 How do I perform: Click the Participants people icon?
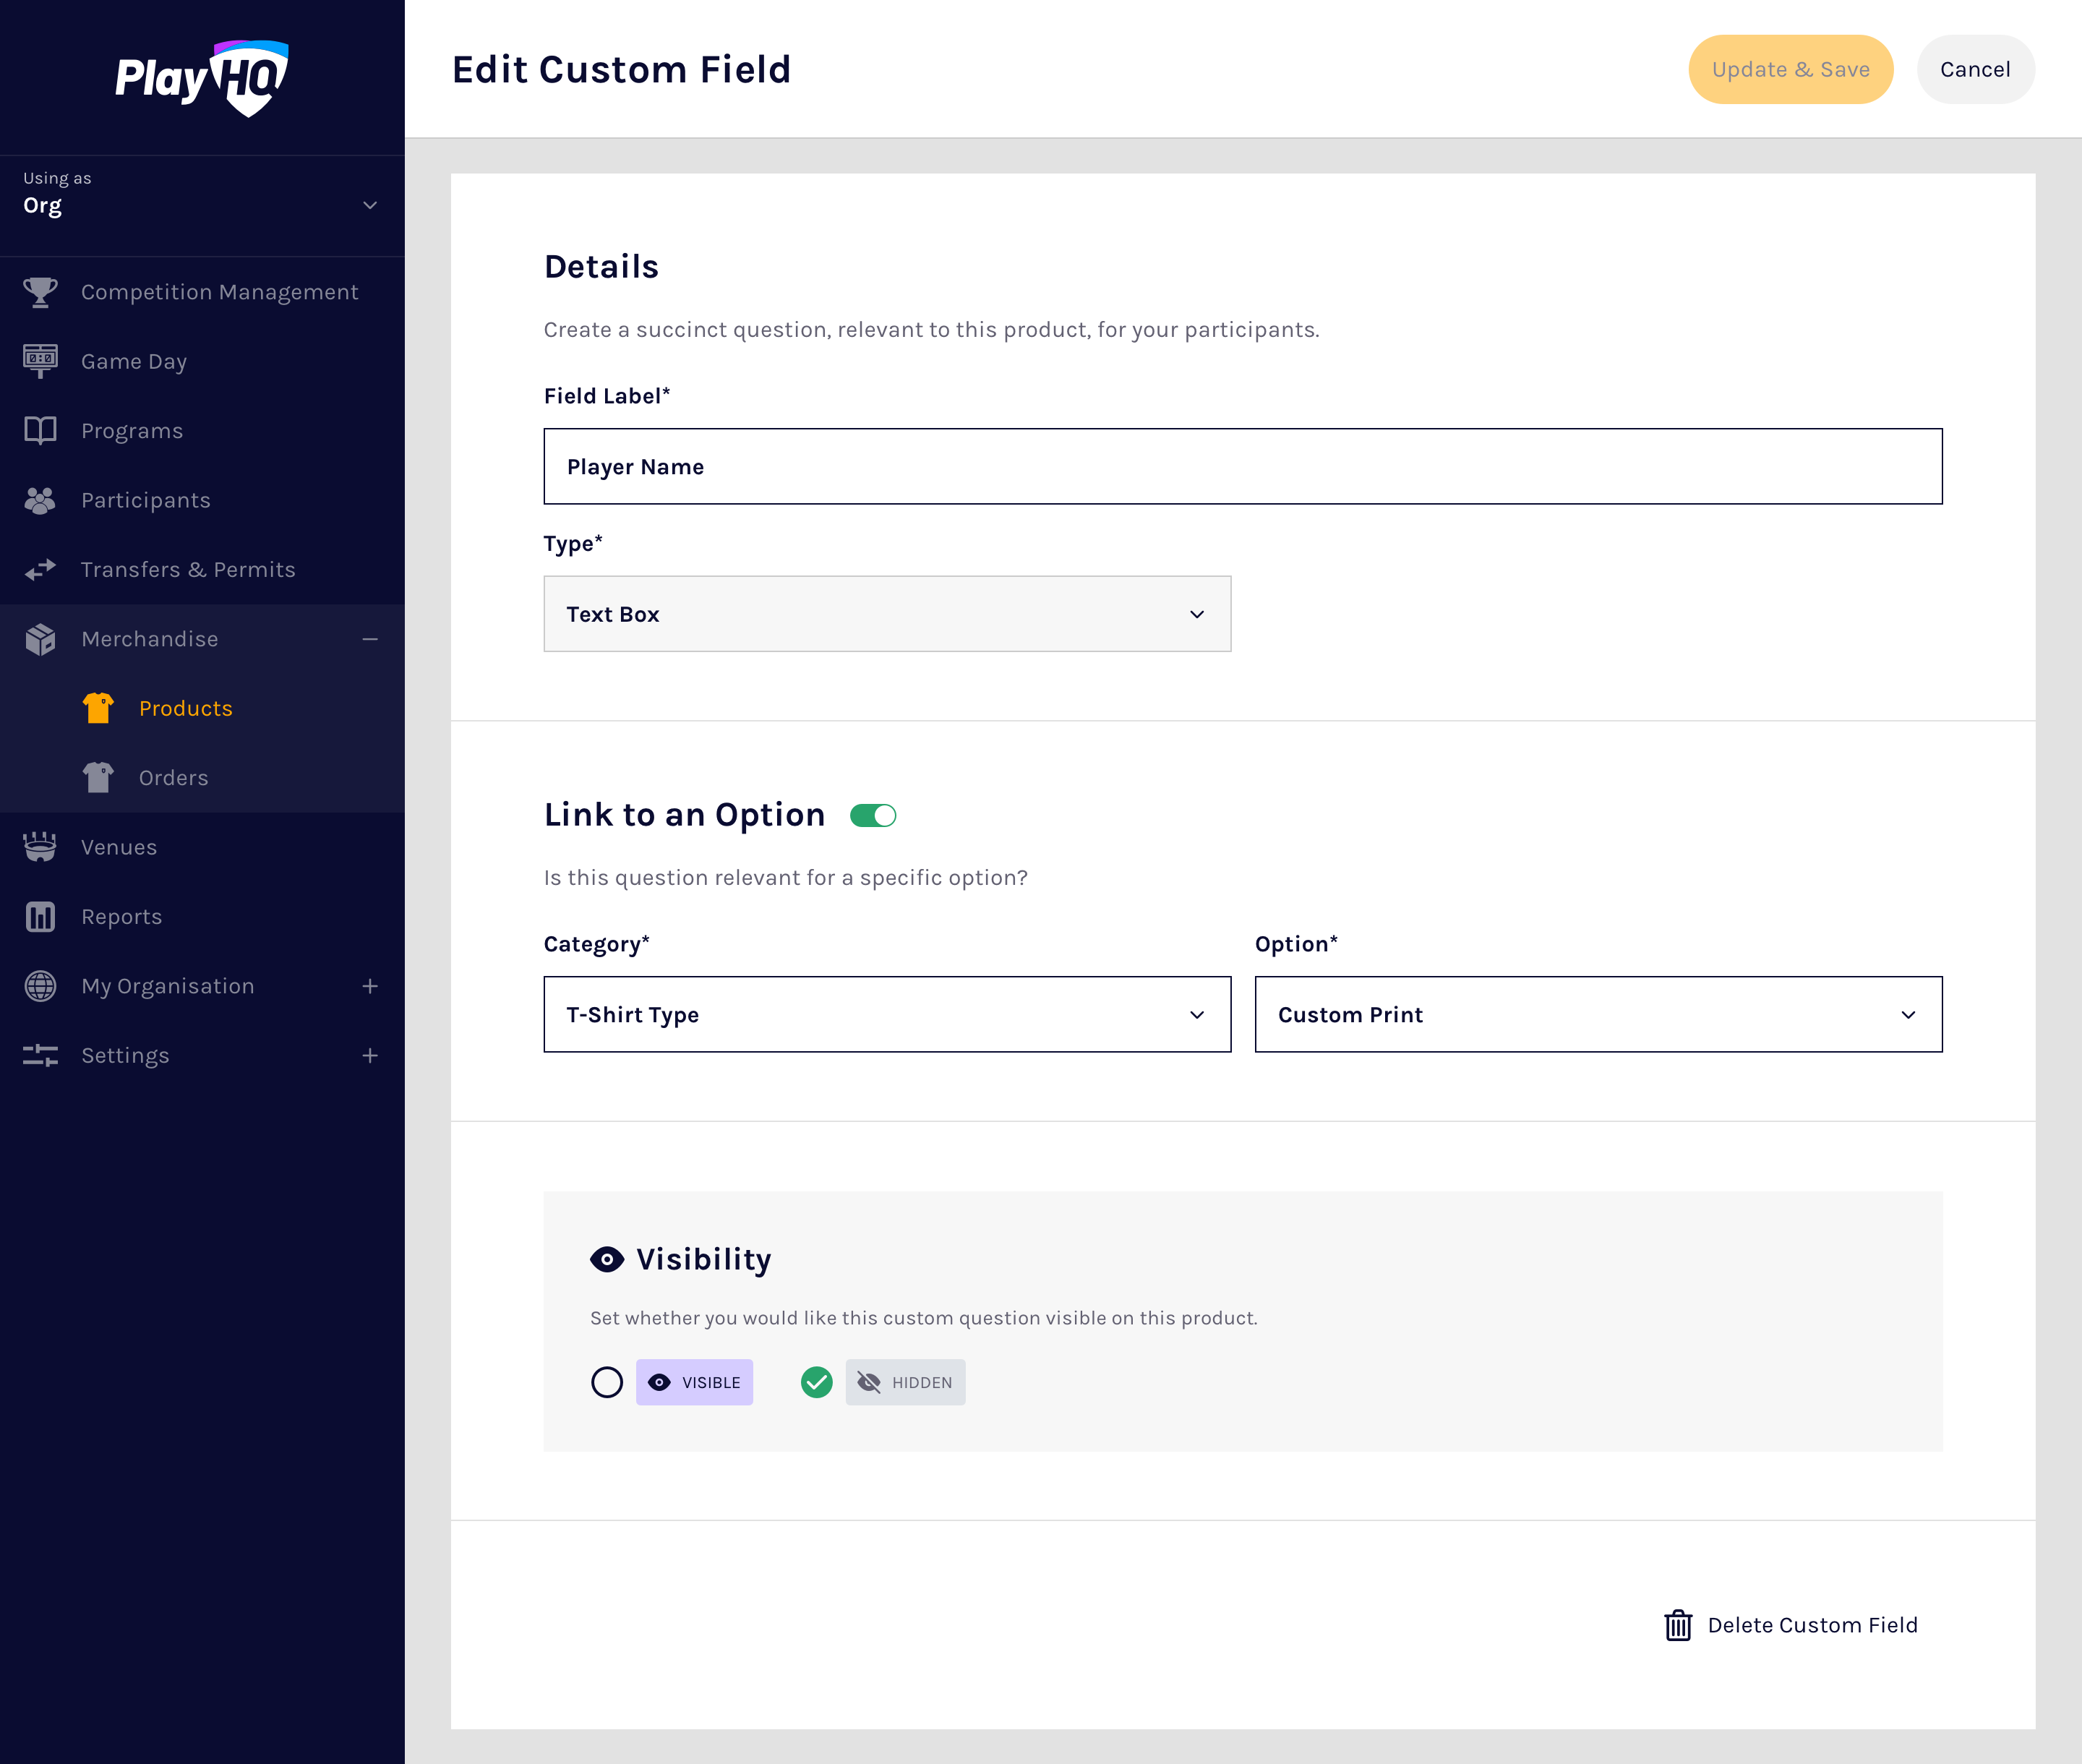(40, 500)
